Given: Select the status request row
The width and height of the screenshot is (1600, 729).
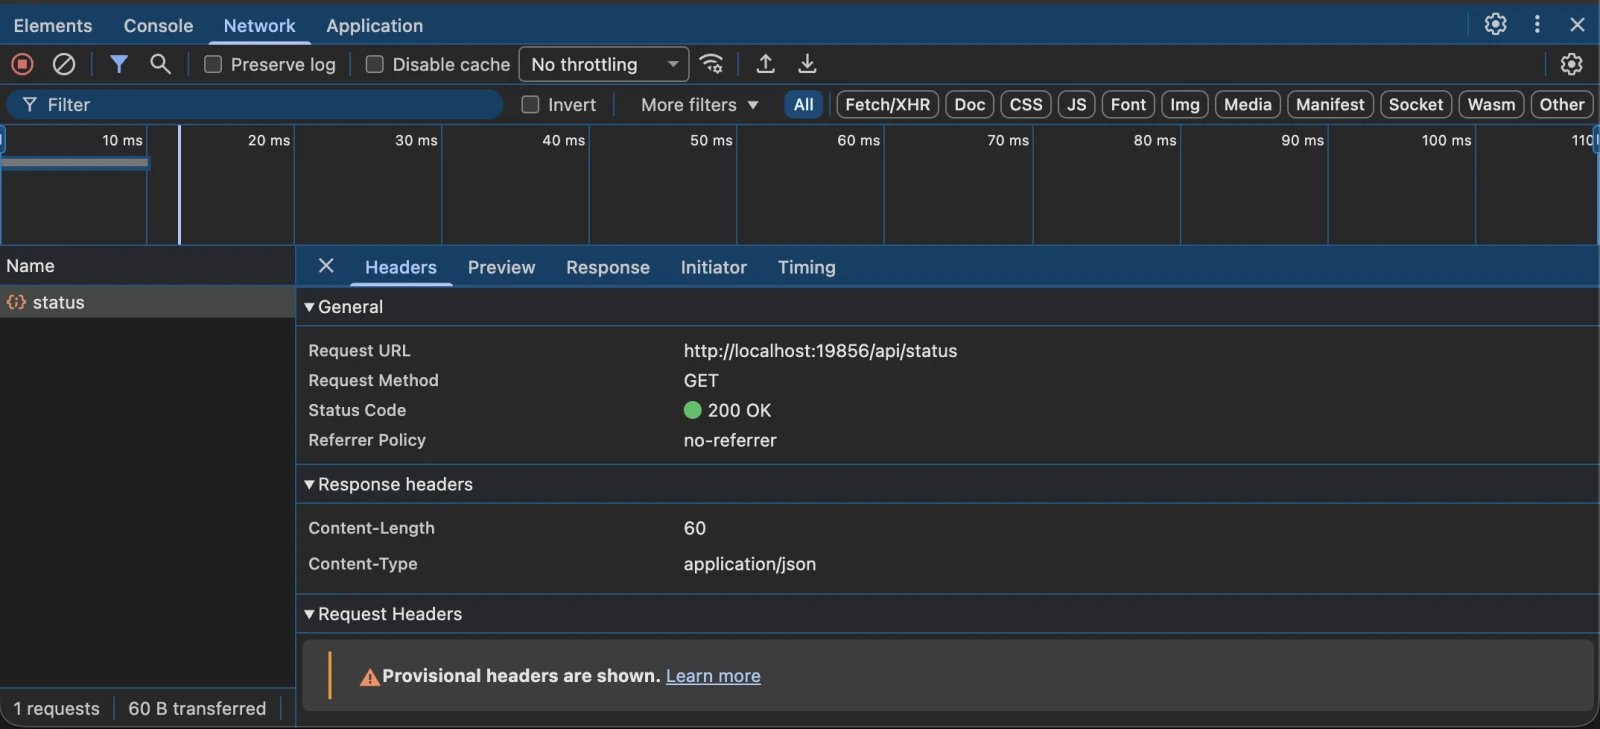Looking at the screenshot, I should pos(147,302).
